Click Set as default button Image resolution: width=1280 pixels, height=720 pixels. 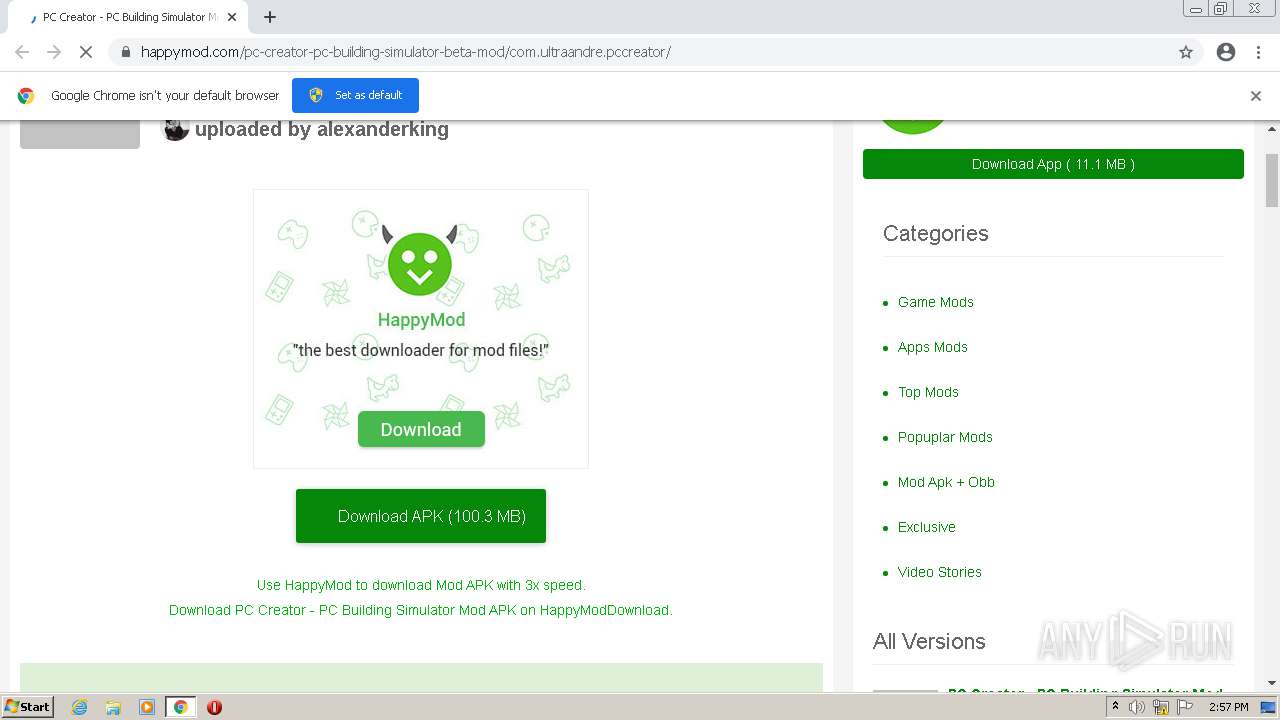[x=355, y=95]
